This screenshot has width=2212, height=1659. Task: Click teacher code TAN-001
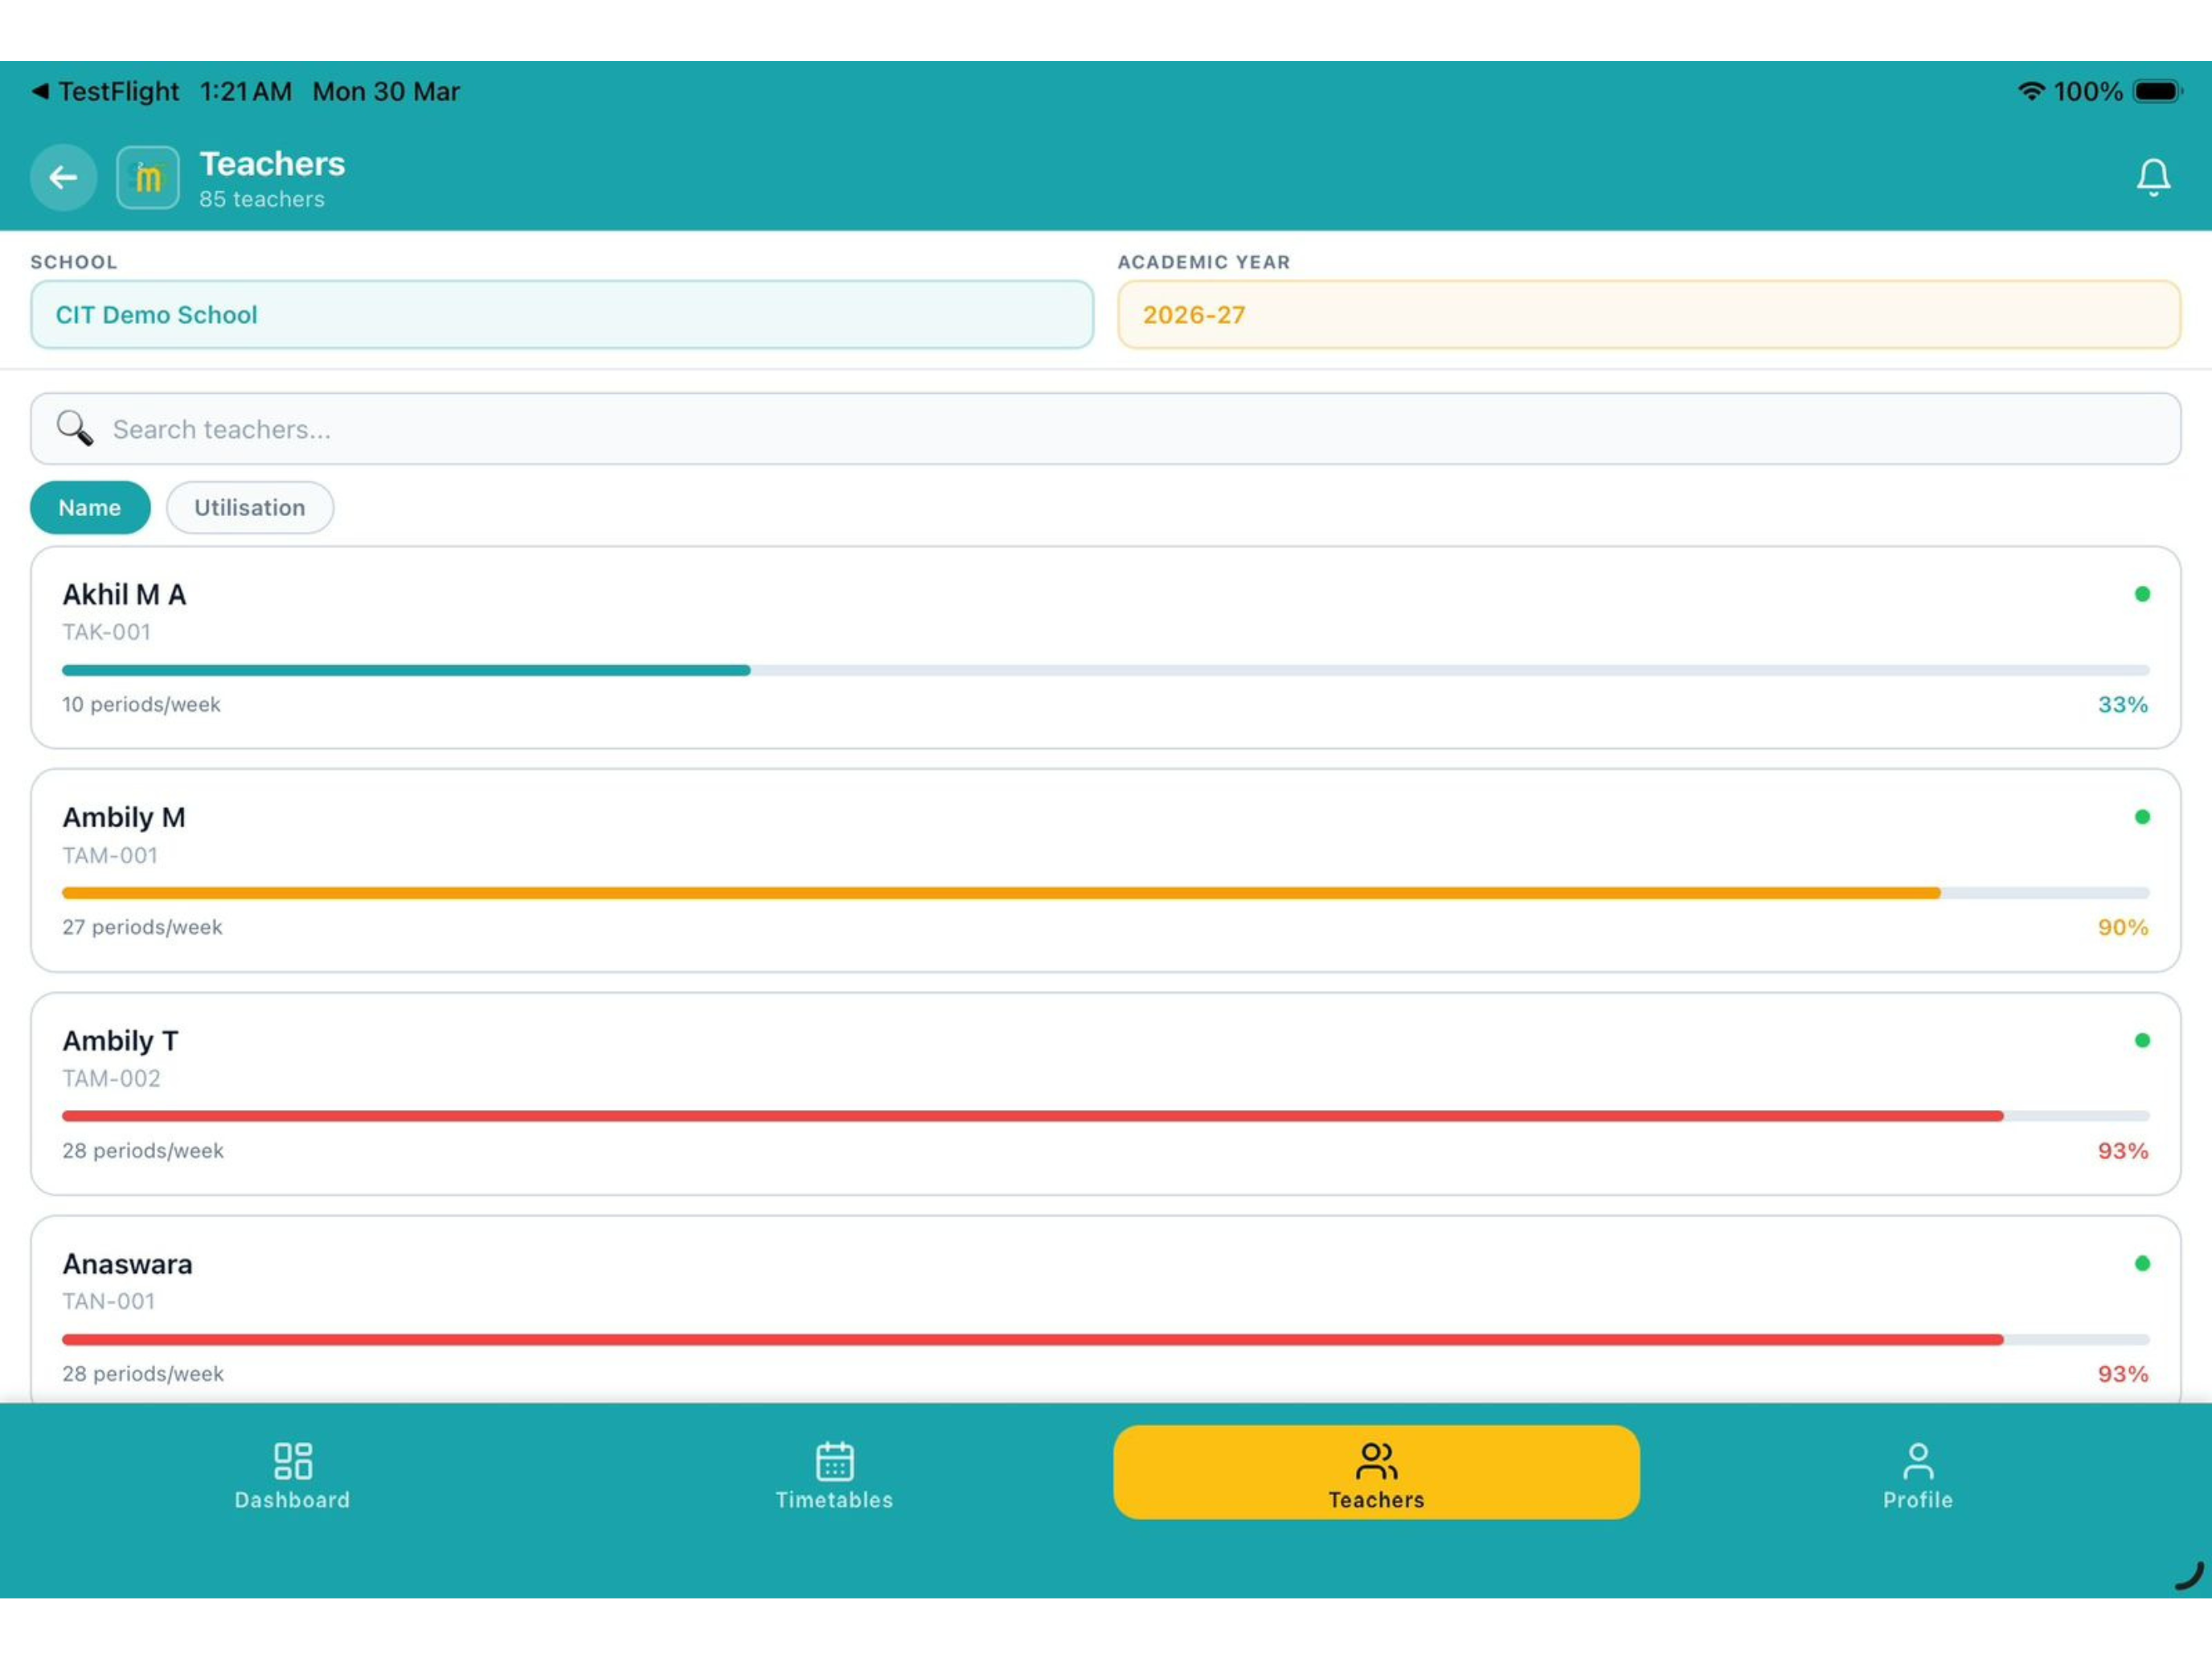(x=109, y=1301)
